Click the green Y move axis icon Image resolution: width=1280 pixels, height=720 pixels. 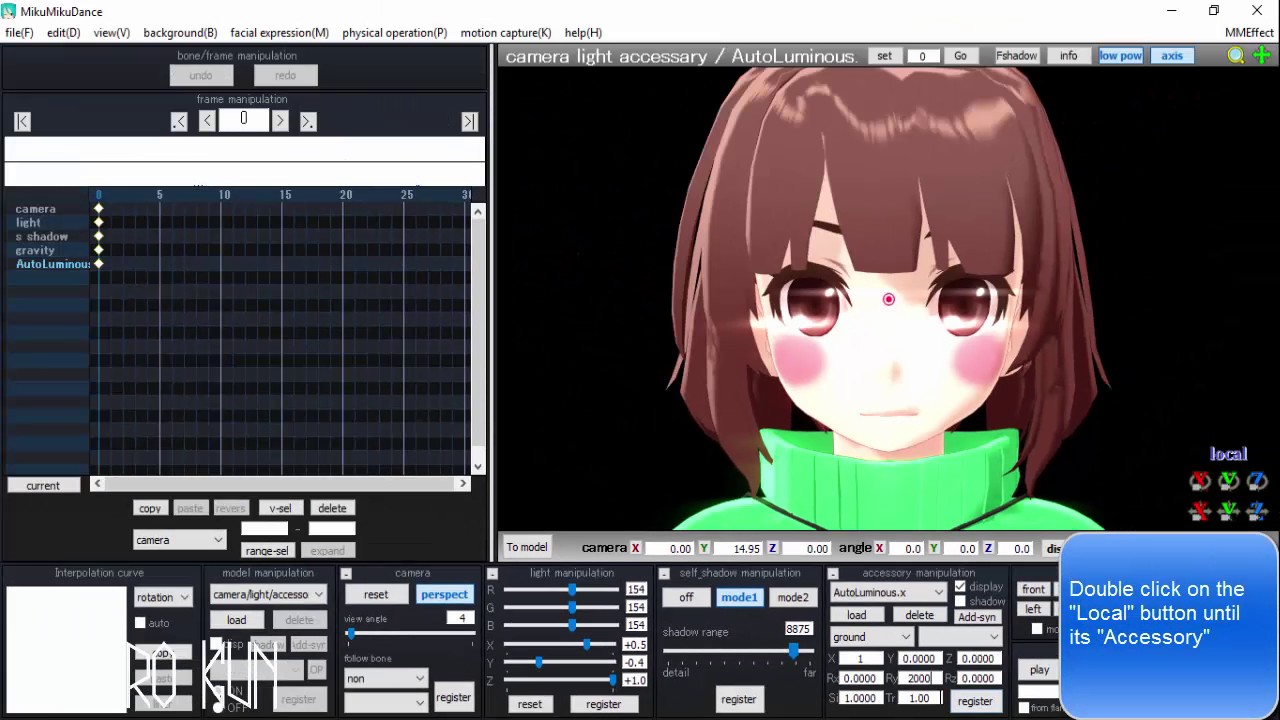point(1229,511)
